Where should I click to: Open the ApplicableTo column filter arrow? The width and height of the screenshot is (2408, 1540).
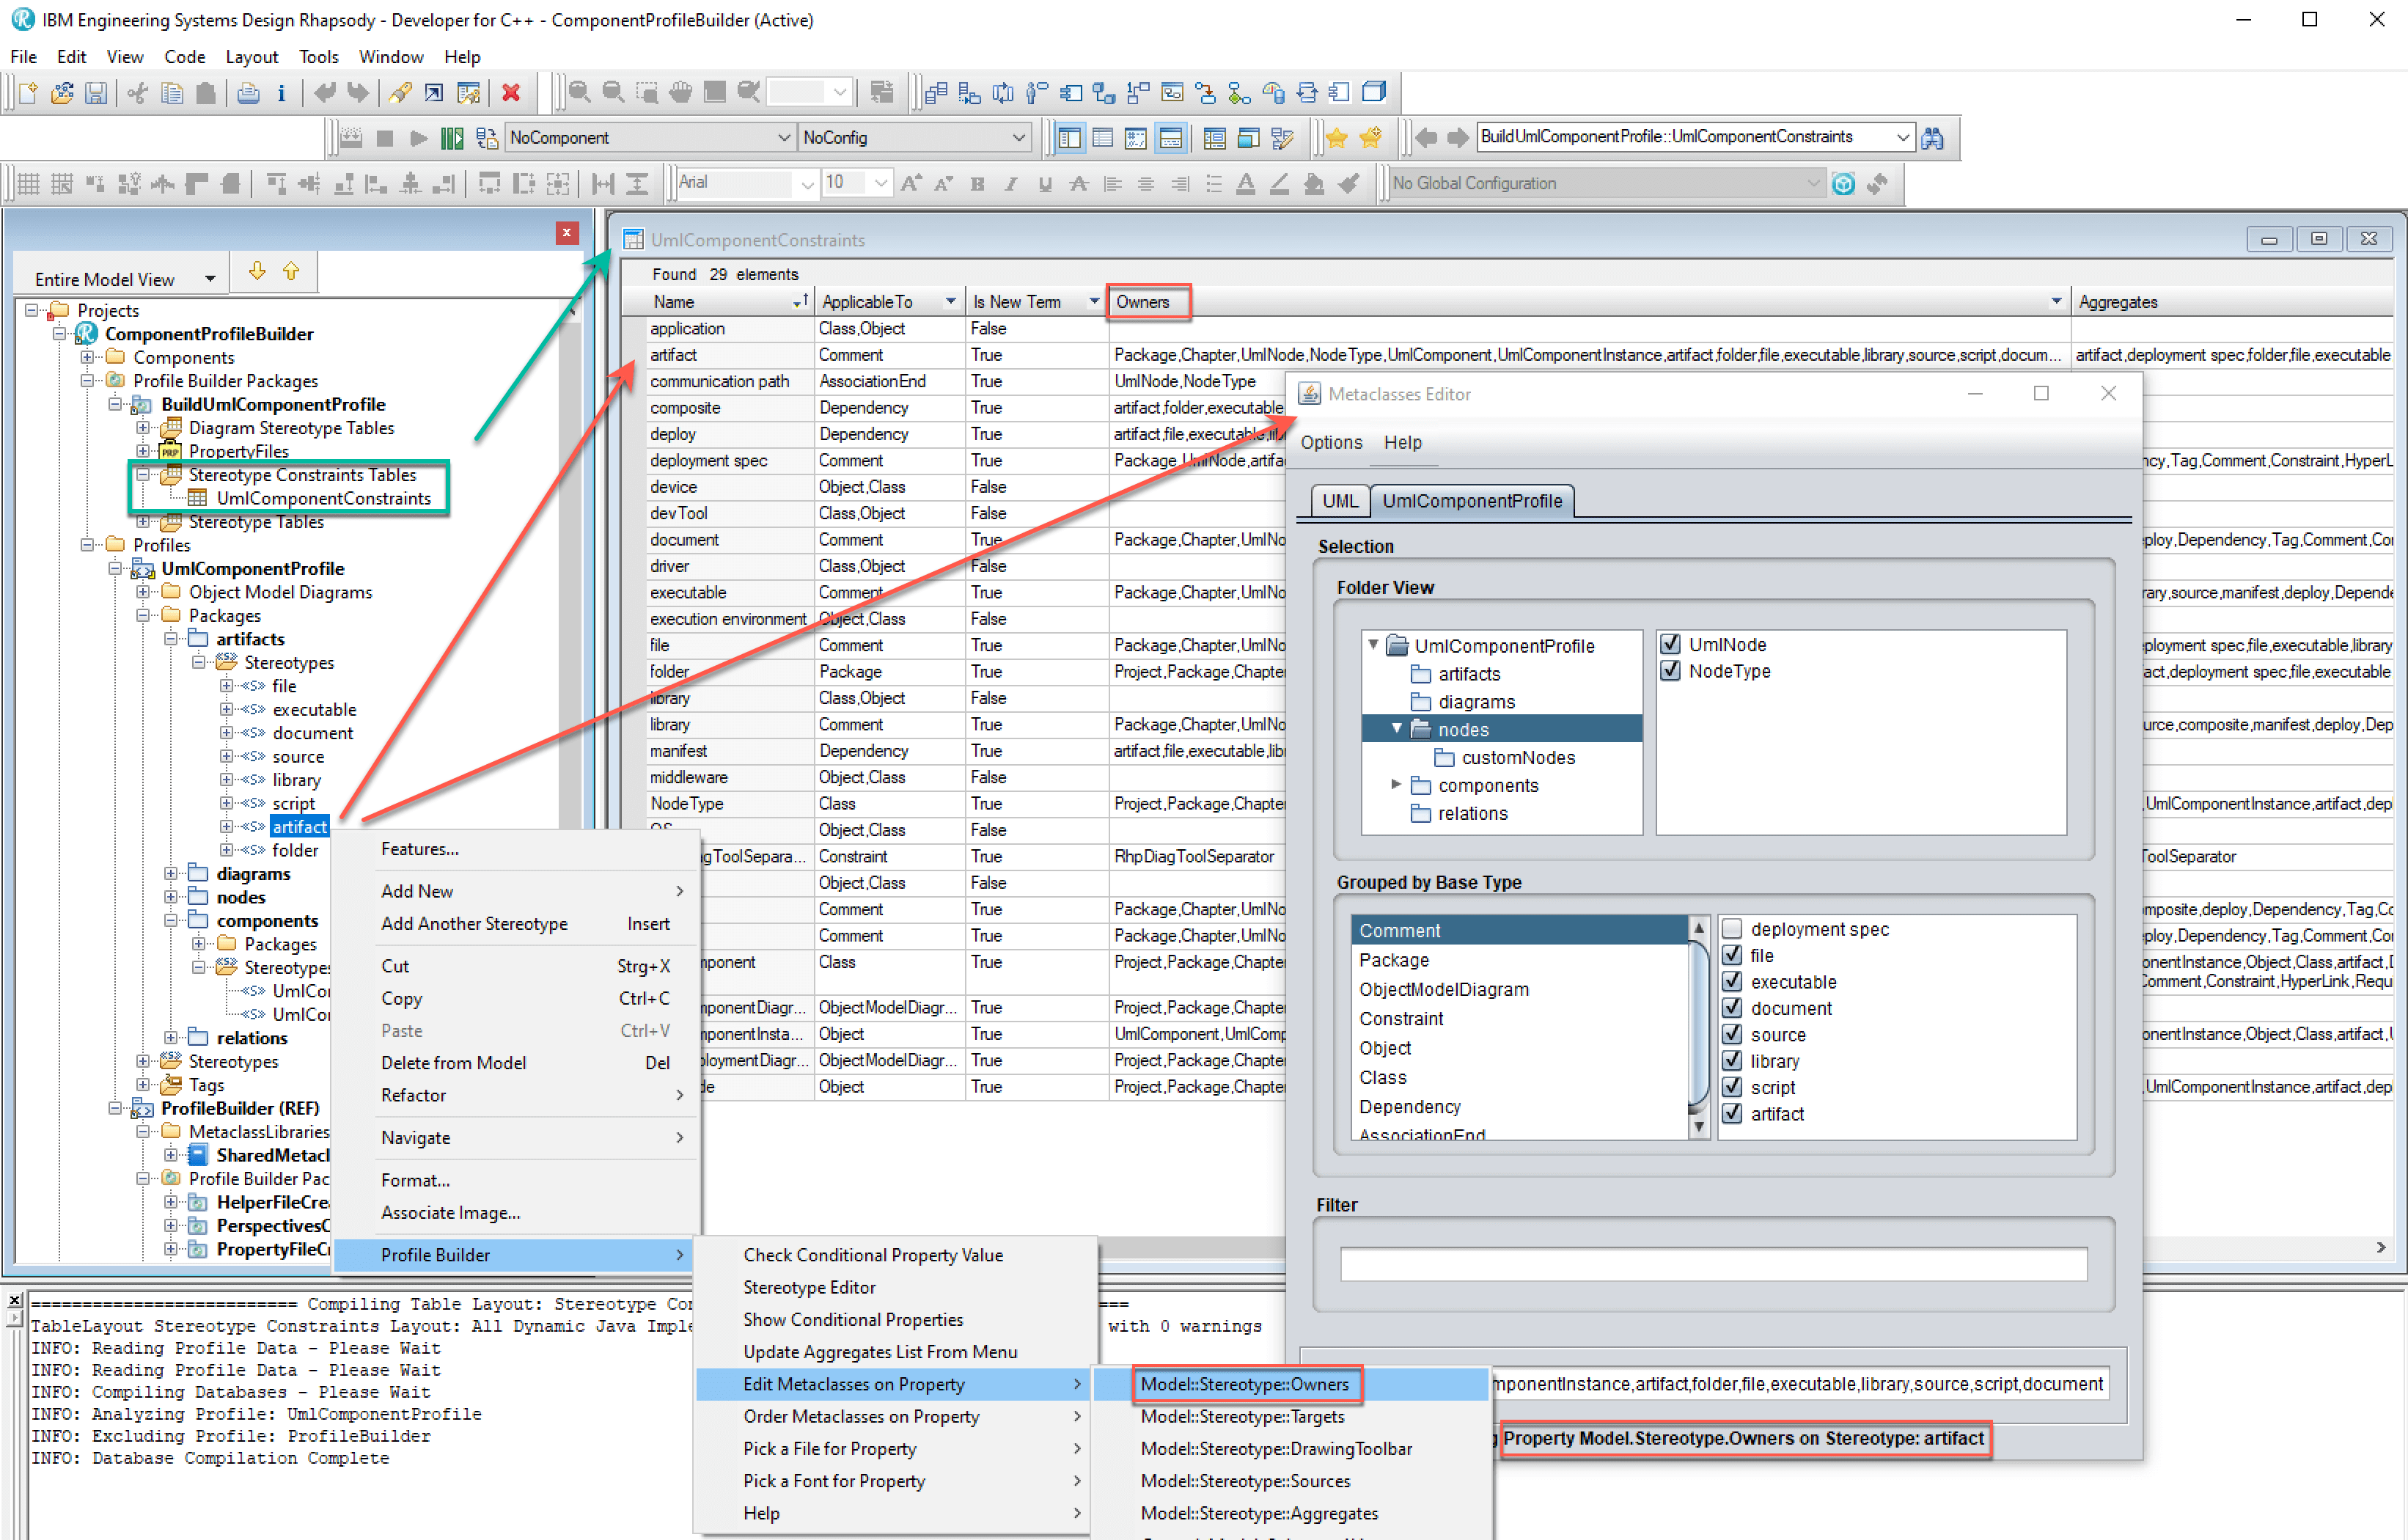coord(950,302)
